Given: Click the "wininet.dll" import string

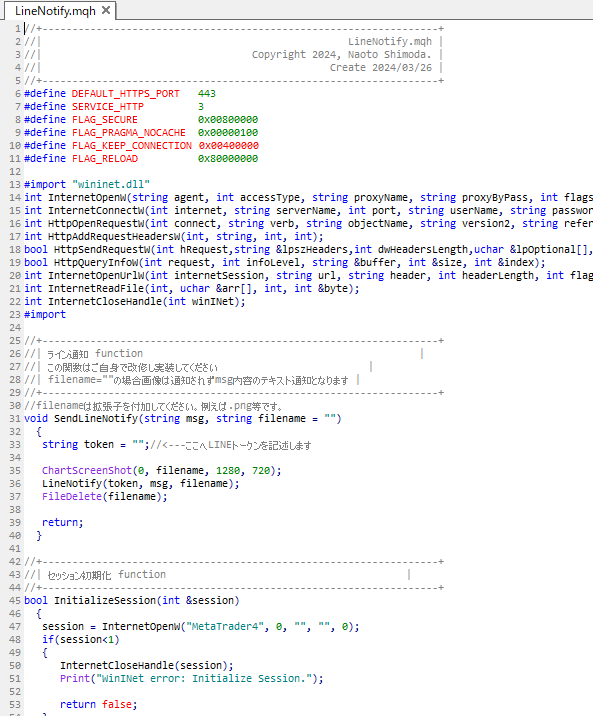Looking at the screenshot, I should click(x=111, y=184).
